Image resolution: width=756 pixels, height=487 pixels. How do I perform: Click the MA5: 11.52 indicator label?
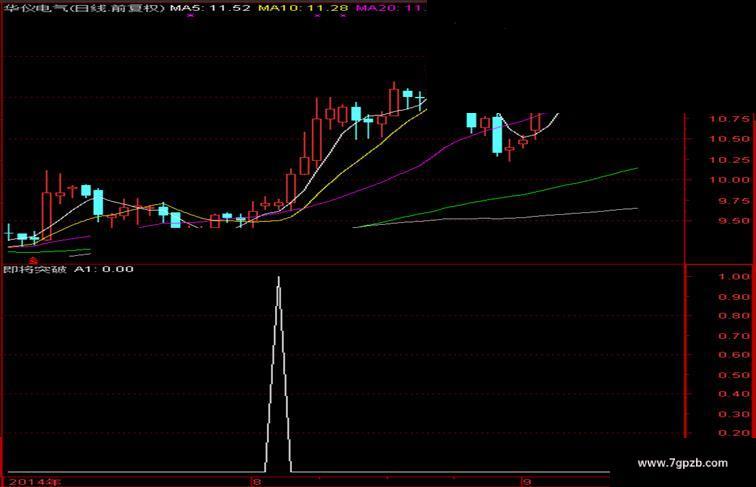click(210, 7)
